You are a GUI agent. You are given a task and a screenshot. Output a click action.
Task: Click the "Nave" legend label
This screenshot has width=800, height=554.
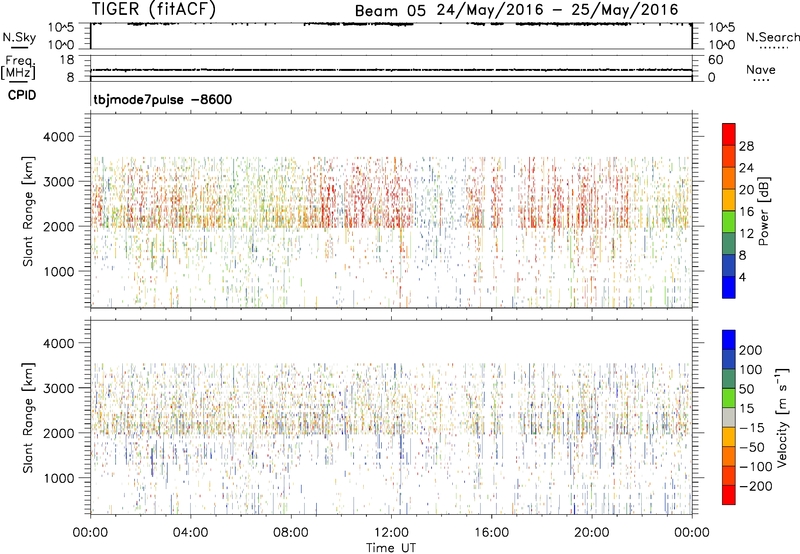(761, 69)
